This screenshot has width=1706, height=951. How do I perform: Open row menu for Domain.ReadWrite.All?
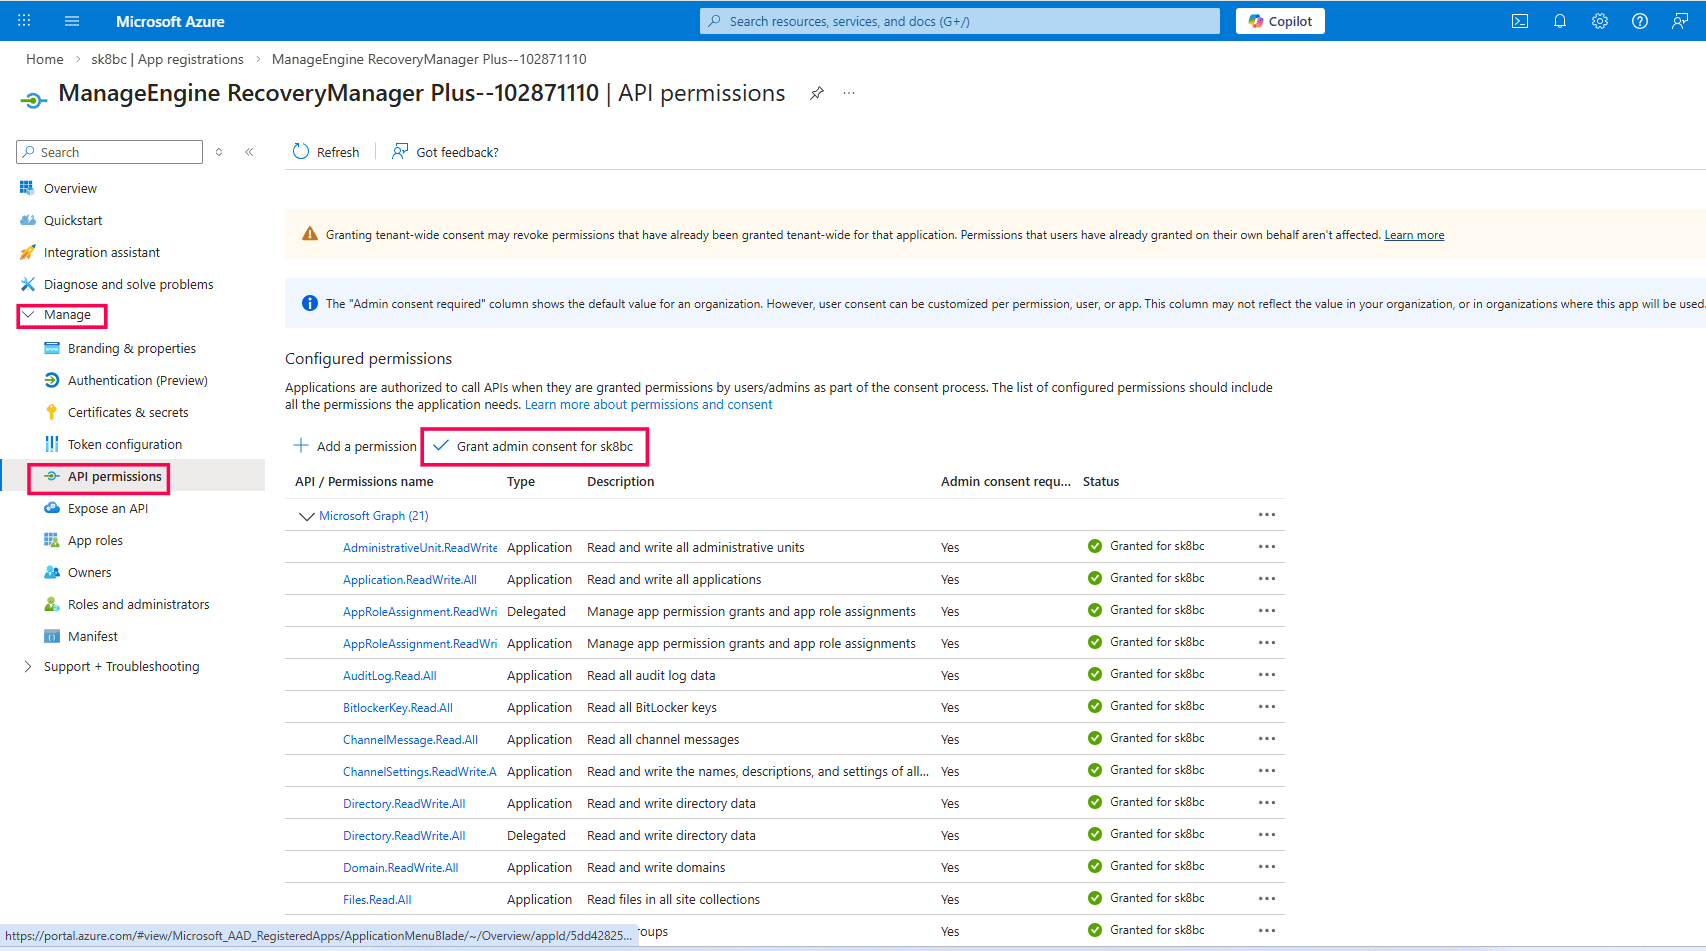1267,867
